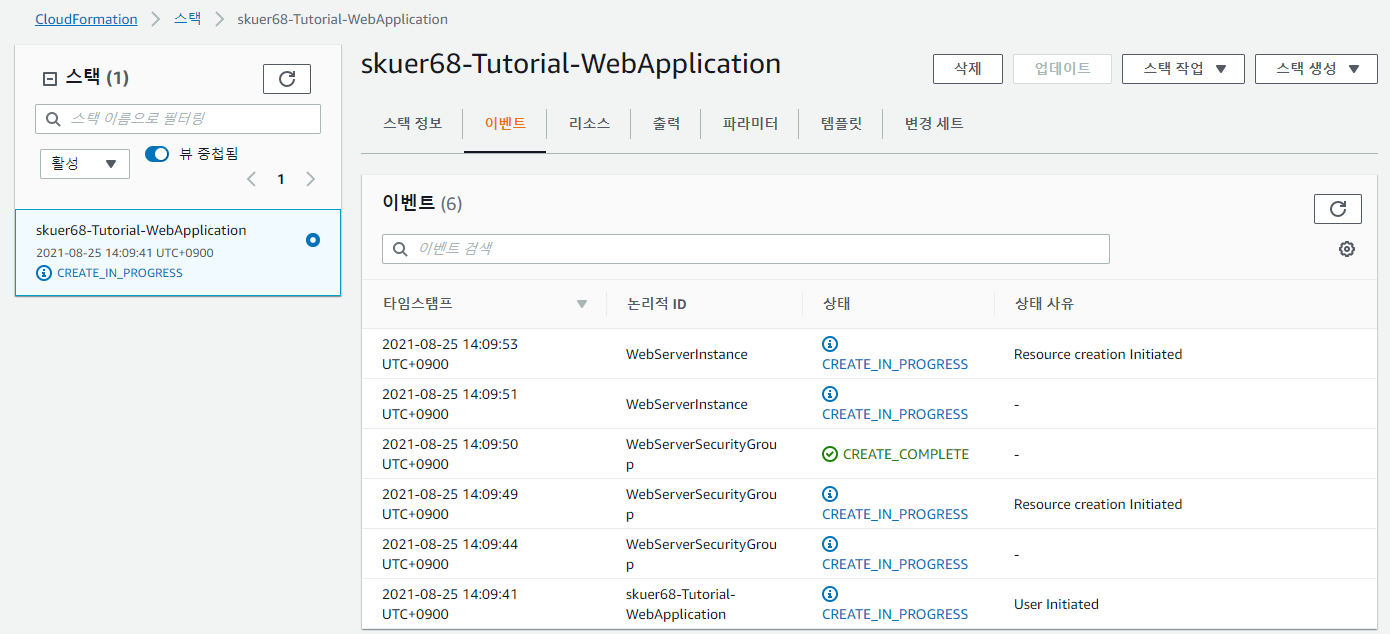
Task: Click WebServerInstance in the 14:09:51 row
Action: [687, 404]
